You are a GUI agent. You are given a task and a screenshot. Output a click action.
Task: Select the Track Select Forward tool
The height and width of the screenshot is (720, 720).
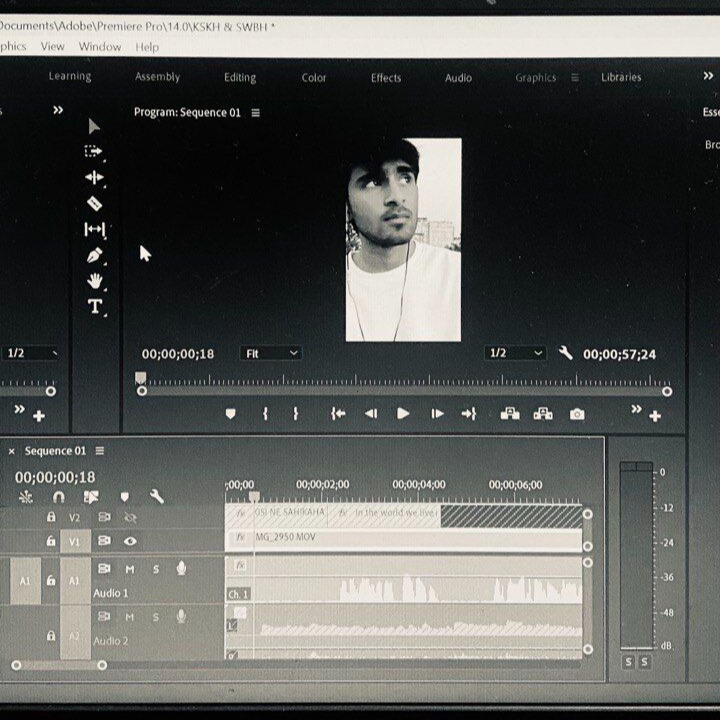[93, 151]
